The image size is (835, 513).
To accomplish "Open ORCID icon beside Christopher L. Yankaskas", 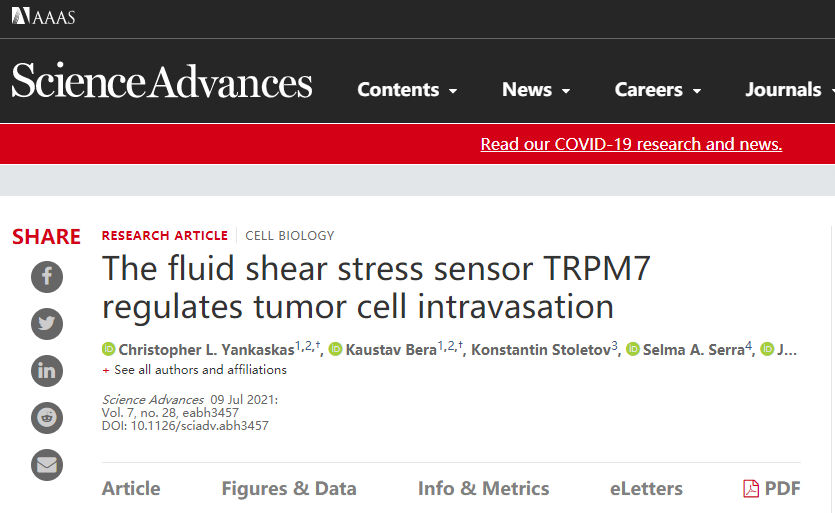I will pos(108,349).
